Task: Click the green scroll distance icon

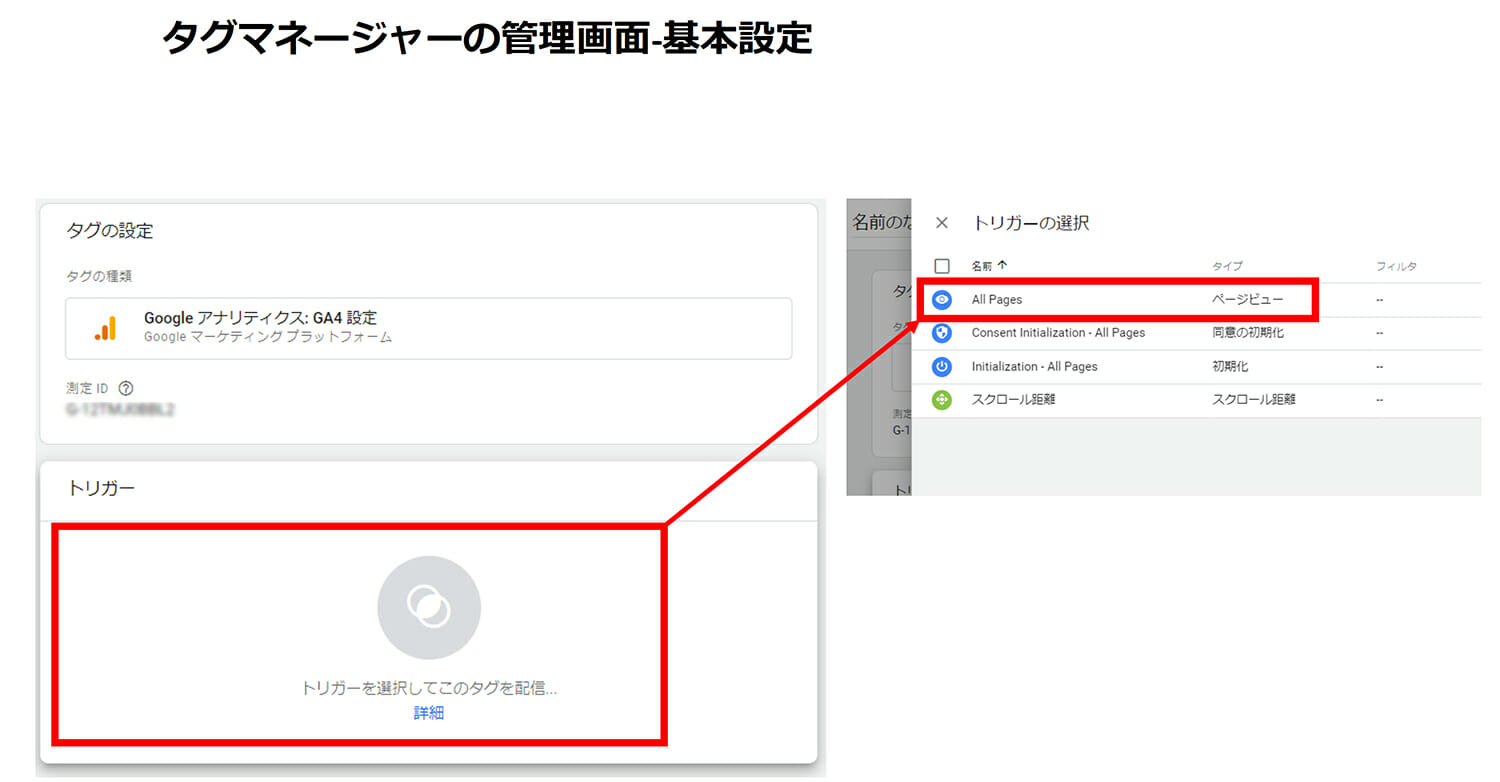Action: pyautogui.click(x=941, y=400)
